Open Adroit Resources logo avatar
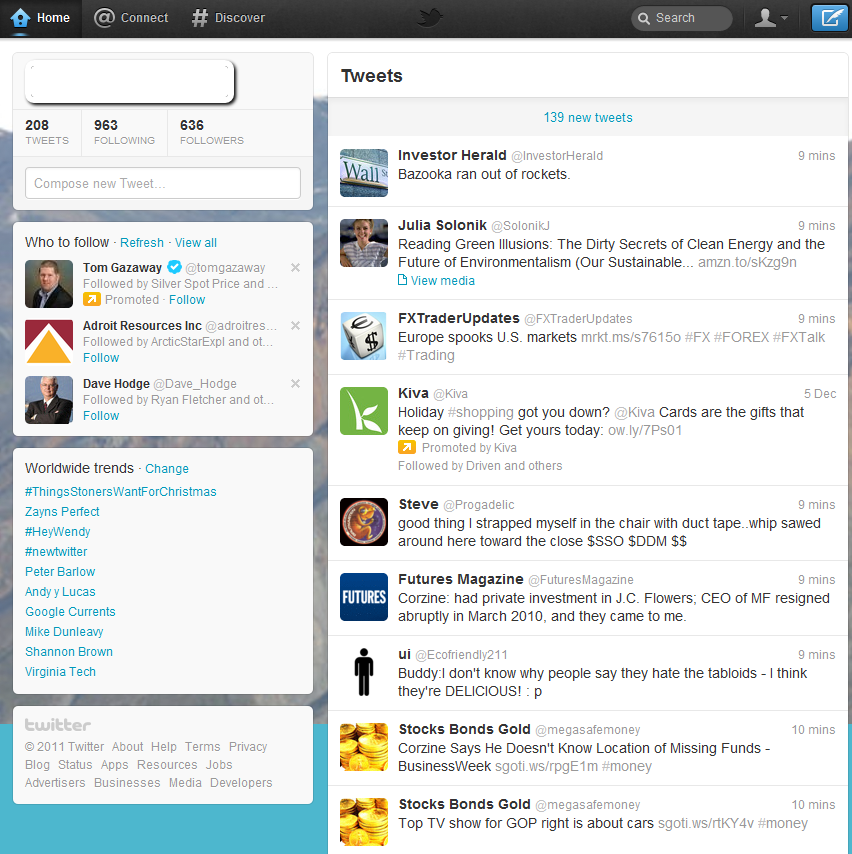 49,341
